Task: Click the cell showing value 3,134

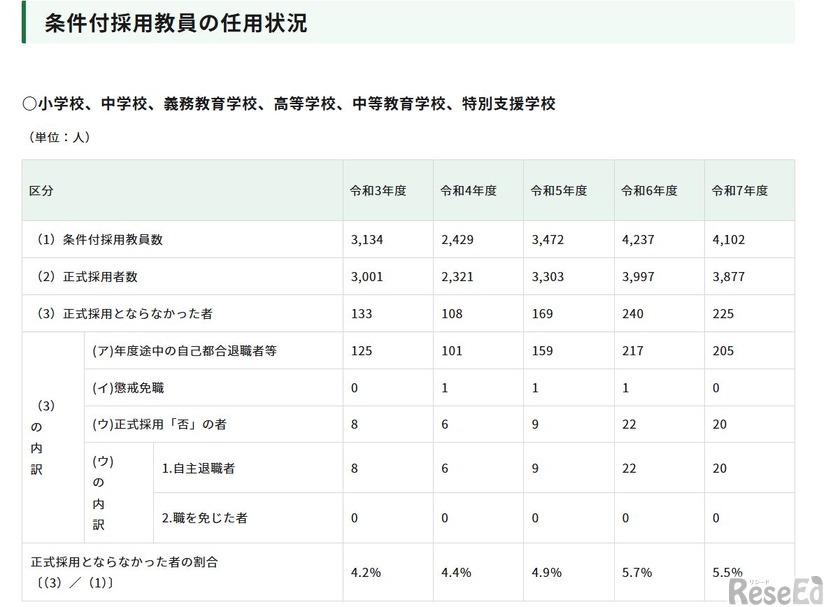Action: 368,239
